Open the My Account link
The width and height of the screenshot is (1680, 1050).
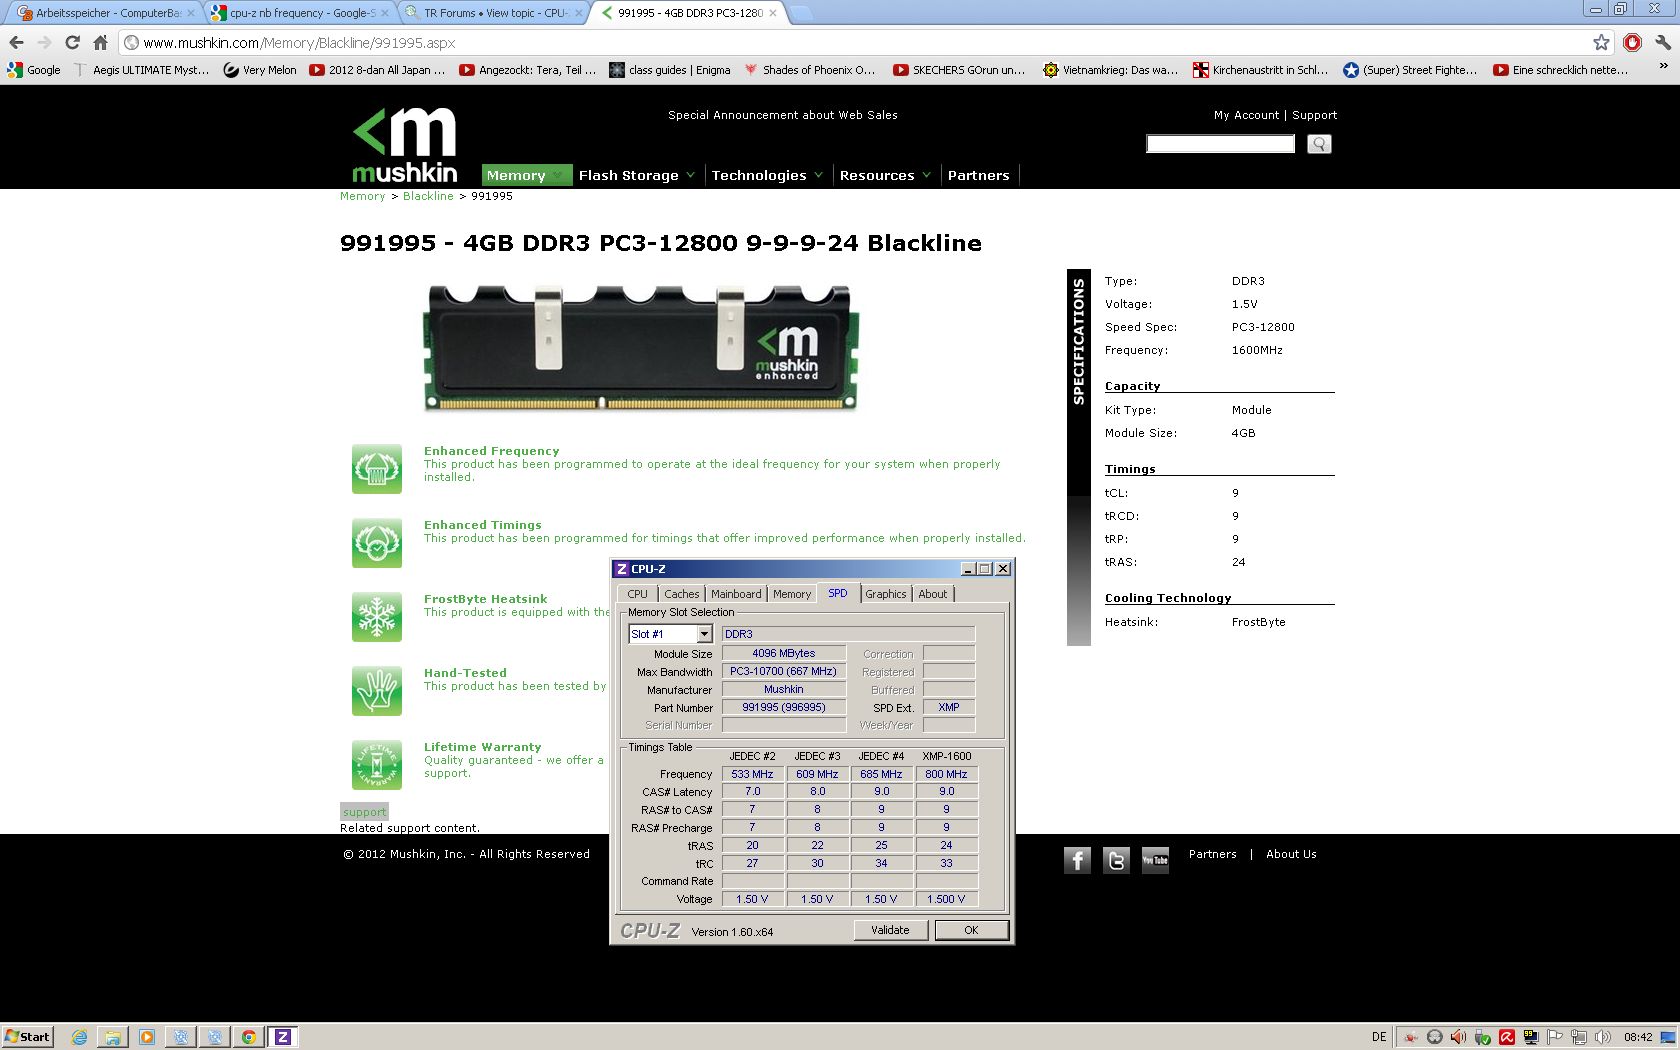(1246, 115)
